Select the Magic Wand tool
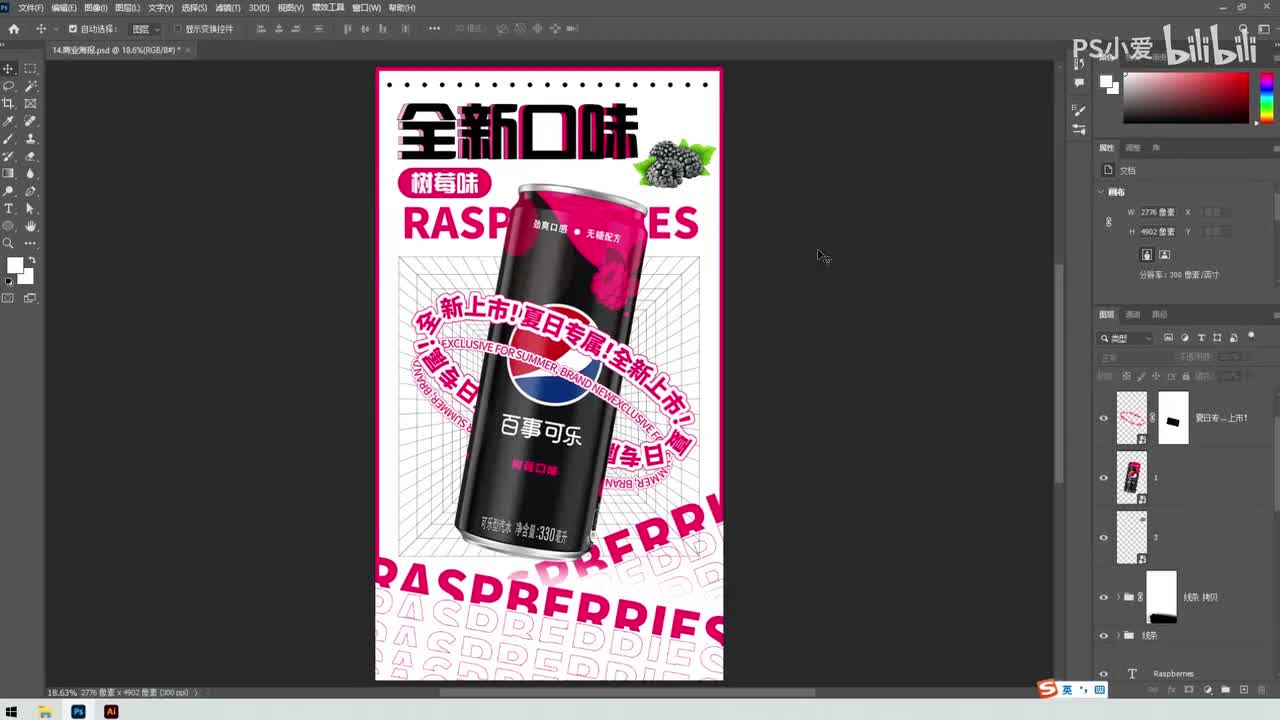The image size is (1280, 720). pyautogui.click(x=30, y=86)
